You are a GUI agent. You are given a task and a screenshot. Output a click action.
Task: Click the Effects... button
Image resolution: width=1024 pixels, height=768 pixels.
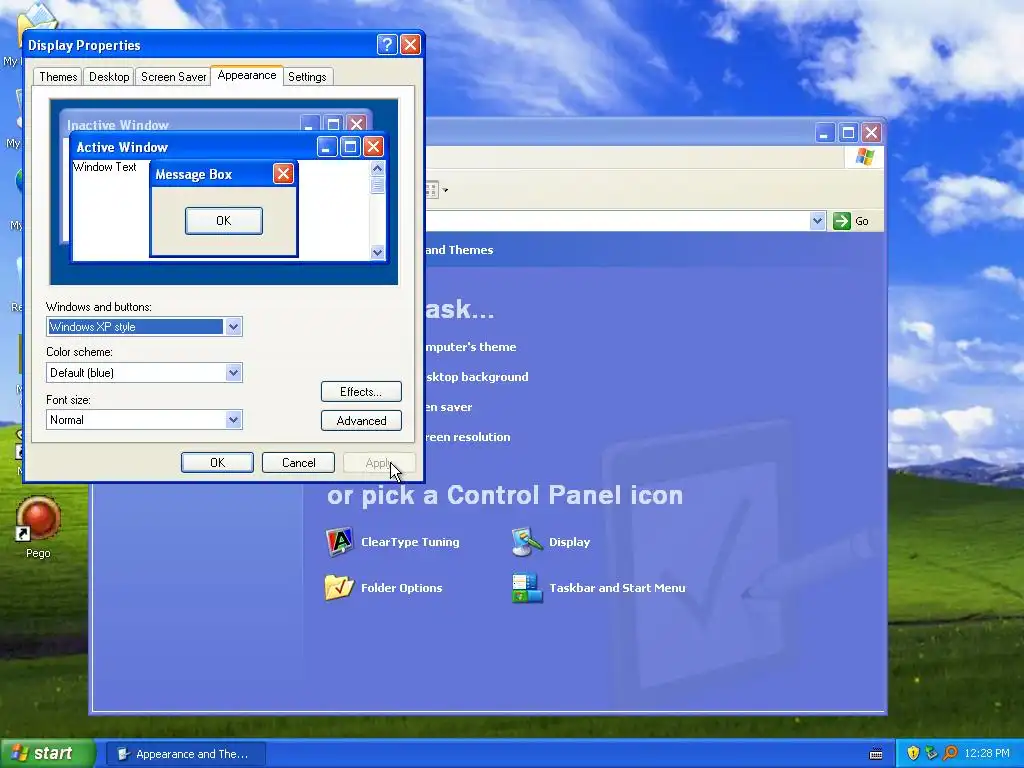click(361, 392)
